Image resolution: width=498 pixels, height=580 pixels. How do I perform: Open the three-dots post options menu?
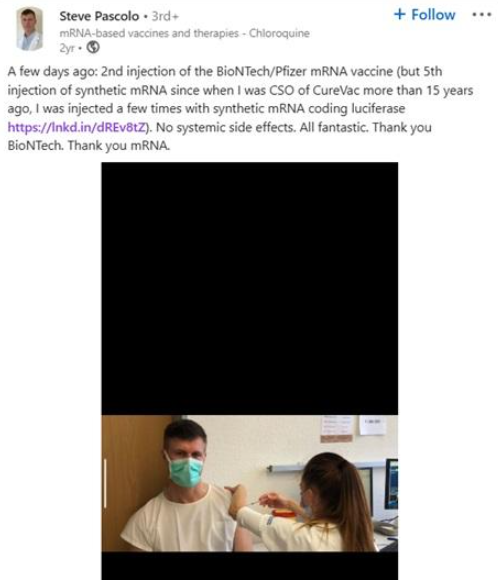tap(482, 15)
